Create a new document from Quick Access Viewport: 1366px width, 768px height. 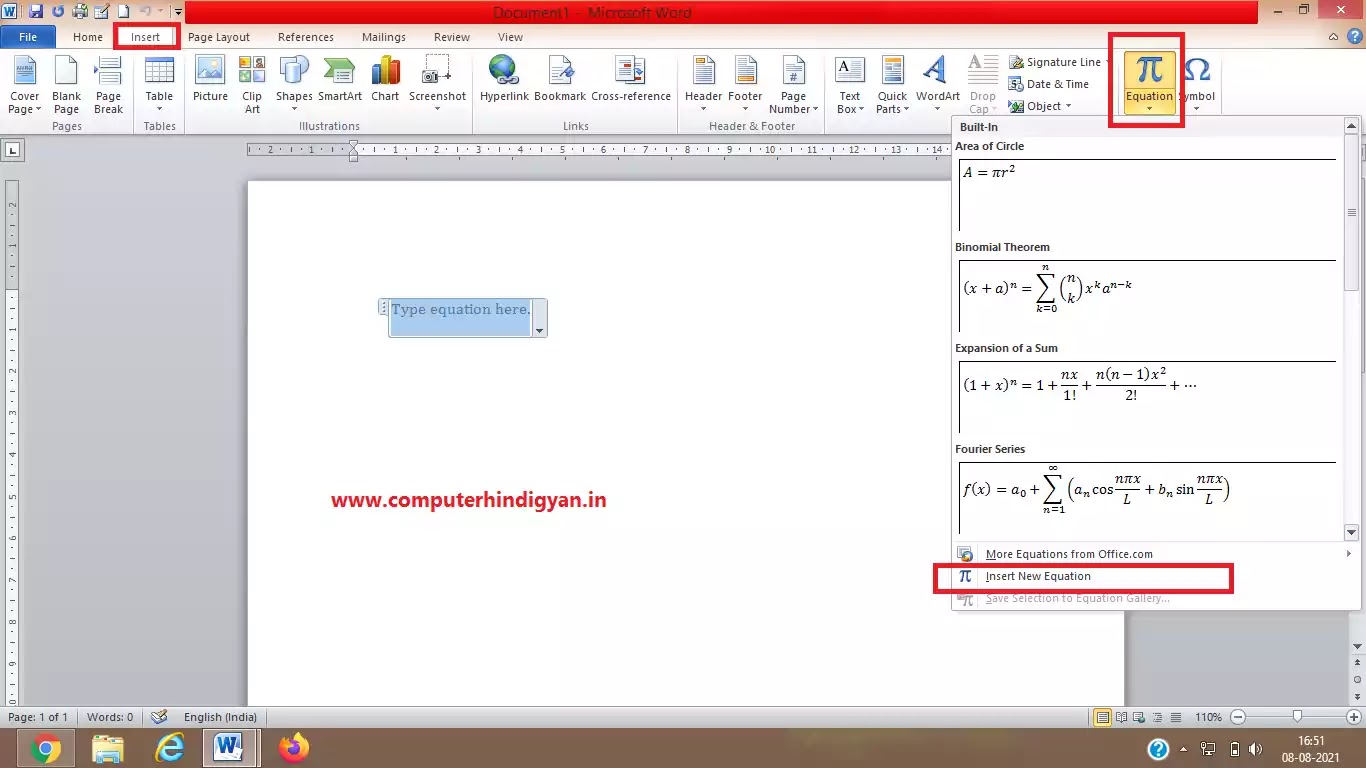123,12
